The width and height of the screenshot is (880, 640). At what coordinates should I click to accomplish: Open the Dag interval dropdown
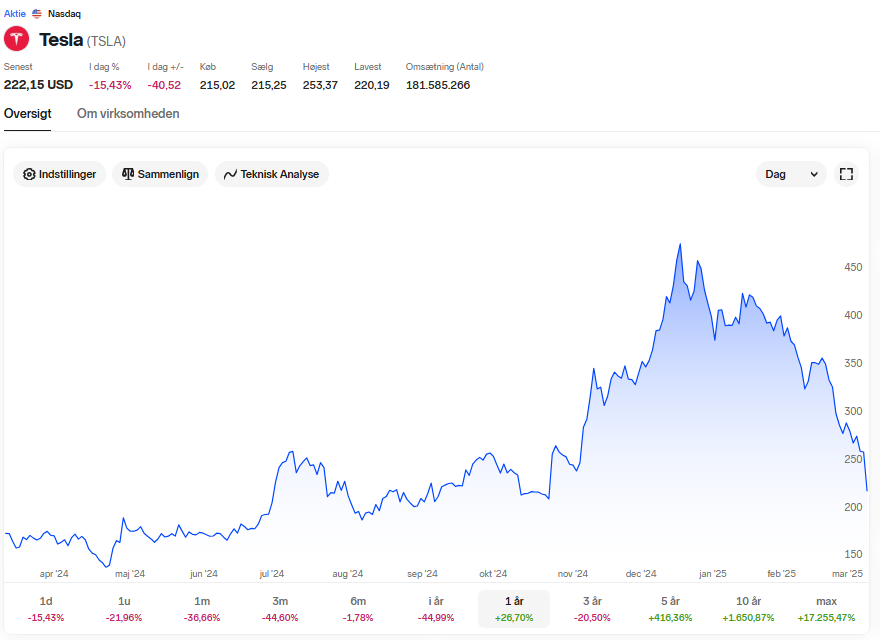click(791, 174)
